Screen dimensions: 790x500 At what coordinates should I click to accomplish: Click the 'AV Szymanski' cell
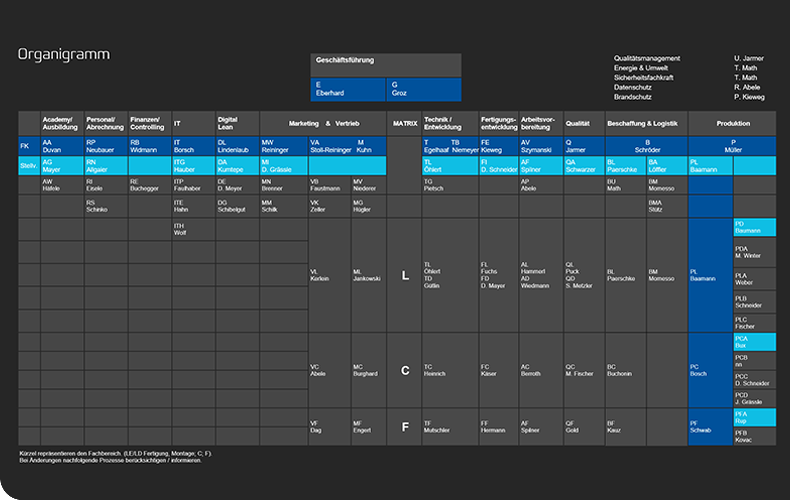point(541,146)
